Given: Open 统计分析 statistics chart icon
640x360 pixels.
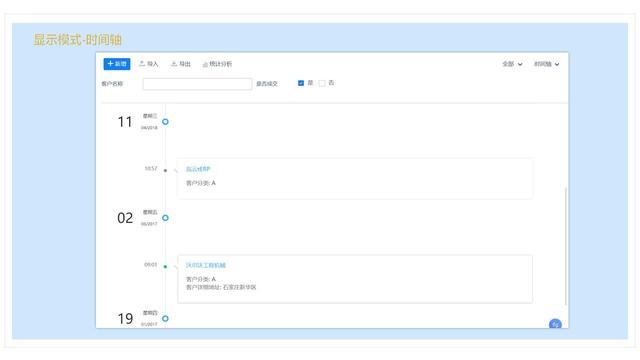Looking at the screenshot, I should pyautogui.click(x=205, y=64).
